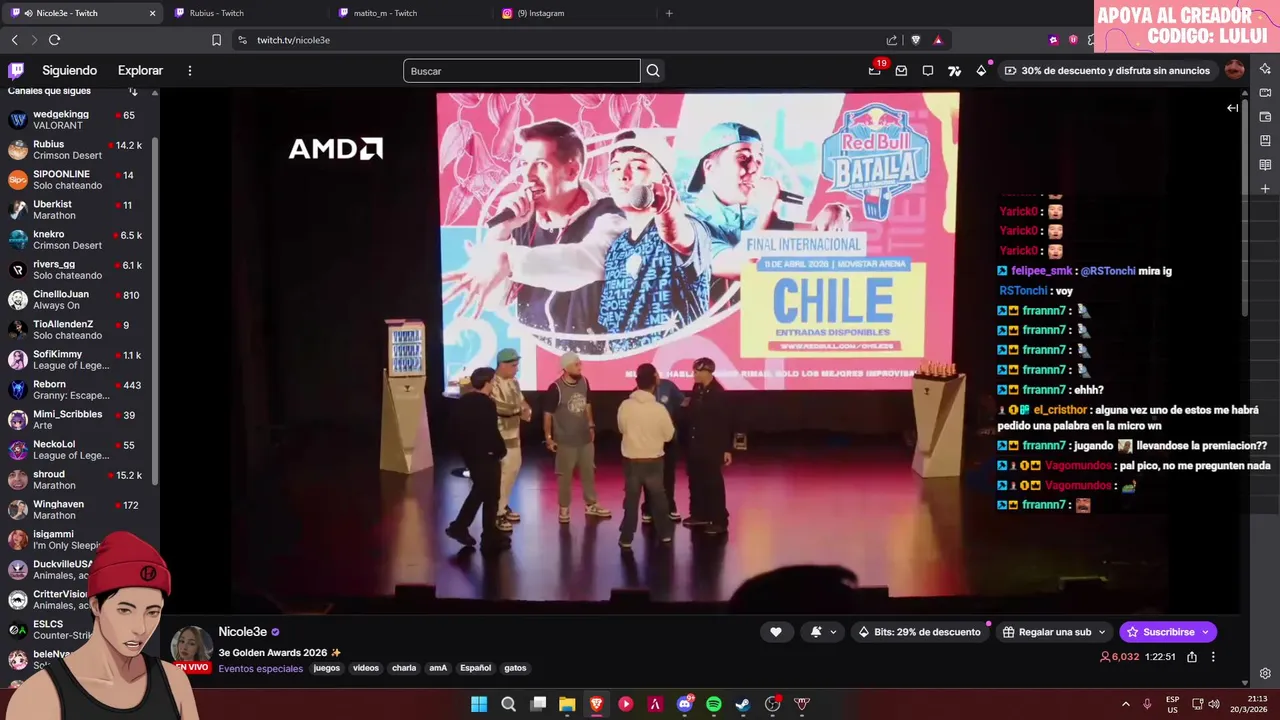The width and height of the screenshot is (1280, 720).
Task: Add item to browser sidebar plus
Action: [x=1265, y=189]
